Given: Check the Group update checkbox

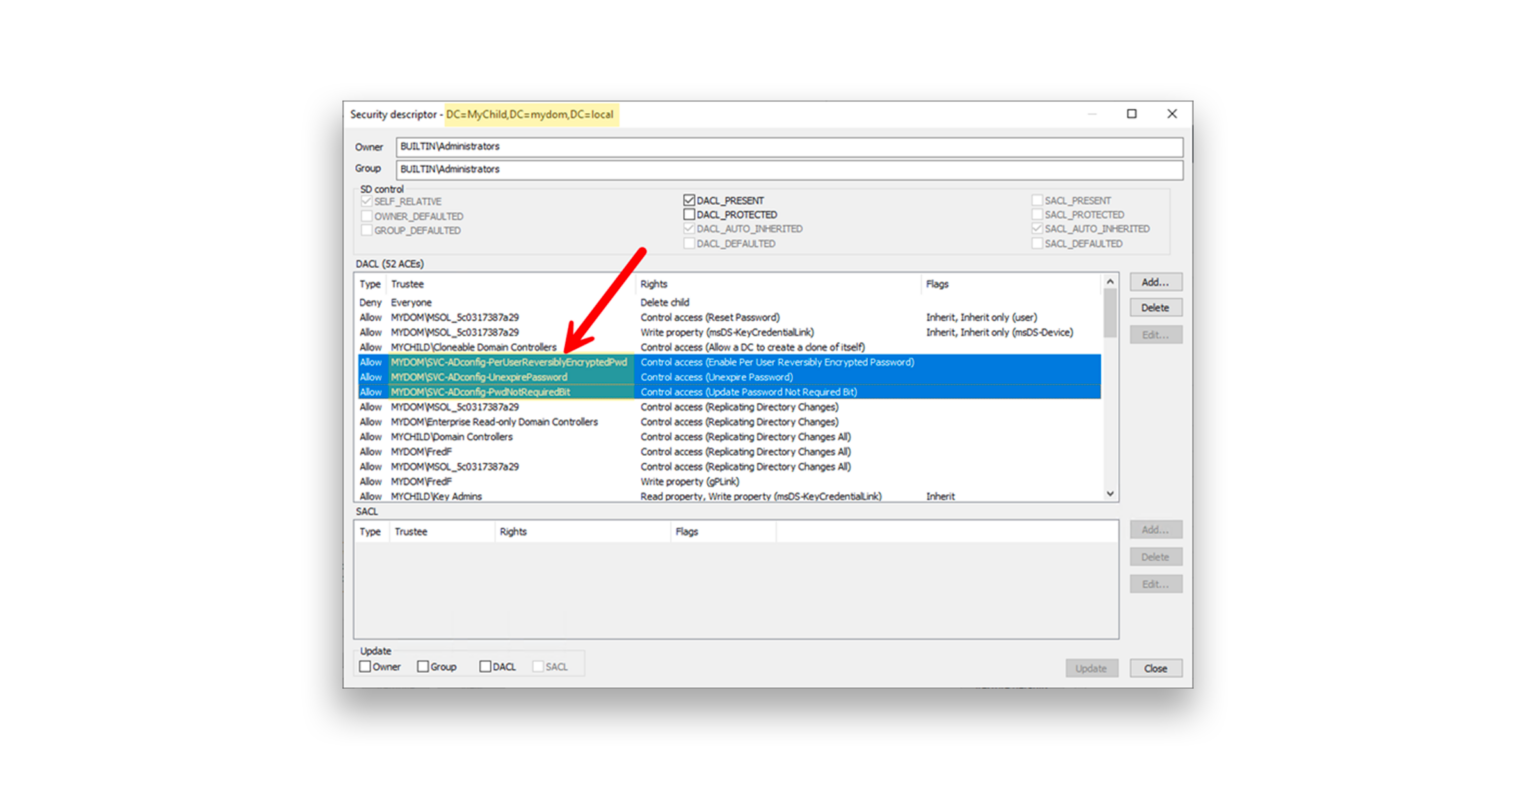Looking at the screenshot, I should tap(421, 666).
